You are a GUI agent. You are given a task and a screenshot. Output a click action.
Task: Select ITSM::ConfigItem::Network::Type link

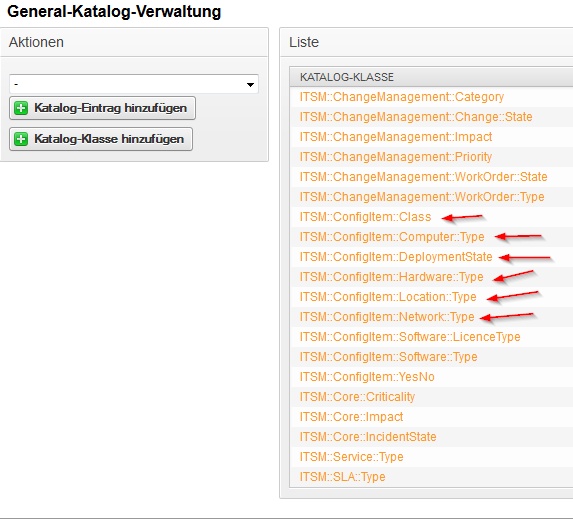[x=387, y=317]
